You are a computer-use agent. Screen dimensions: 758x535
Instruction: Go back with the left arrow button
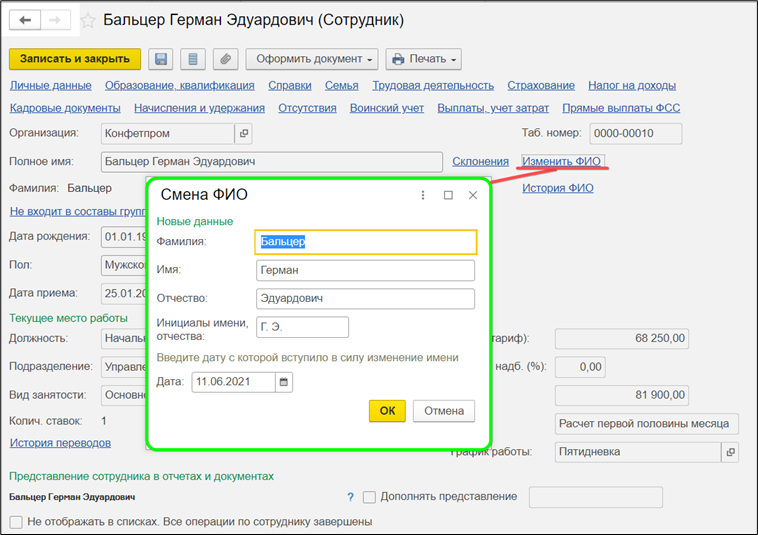[x=25, y=20]
